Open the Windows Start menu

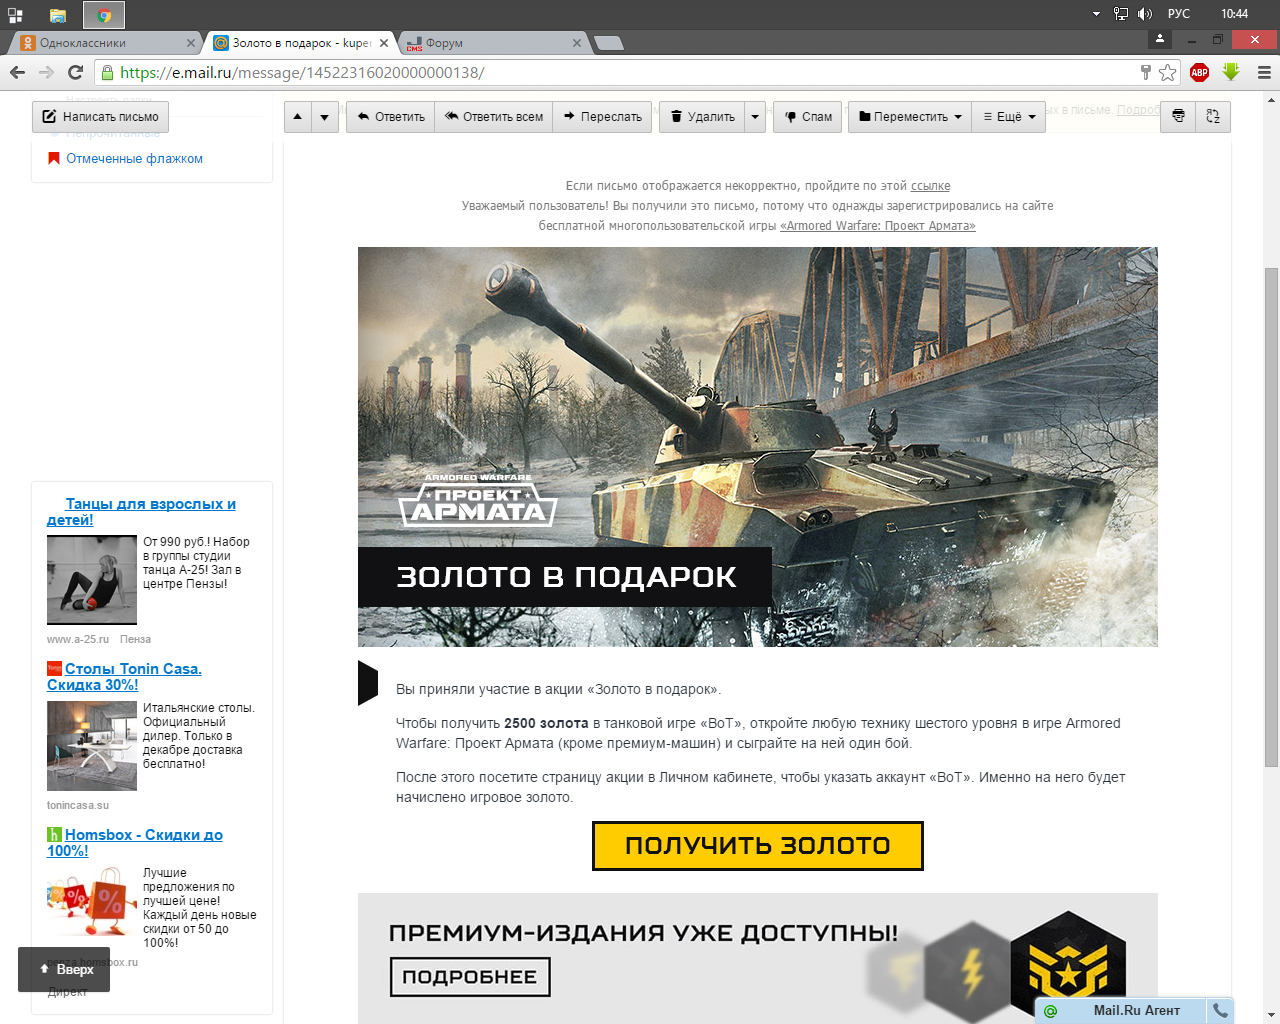15,14
